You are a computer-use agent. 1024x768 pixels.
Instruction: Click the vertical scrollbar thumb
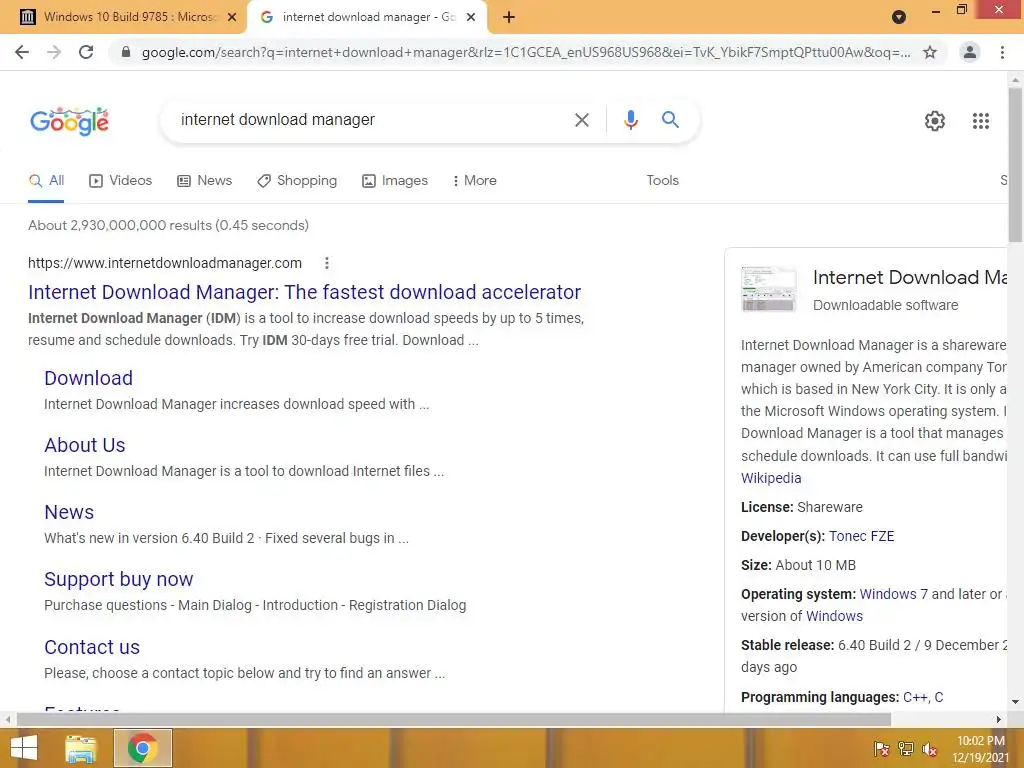[x=1015, y=163]
